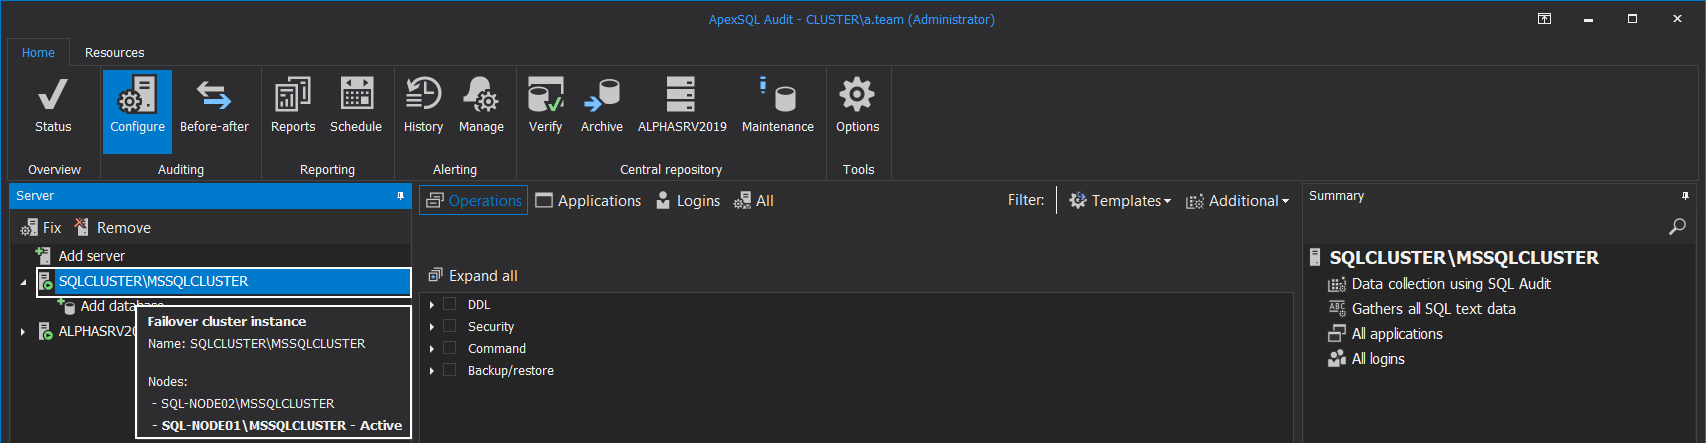Expand the Command operations group
1706x443 pixels.
click(x=432, y=348)
